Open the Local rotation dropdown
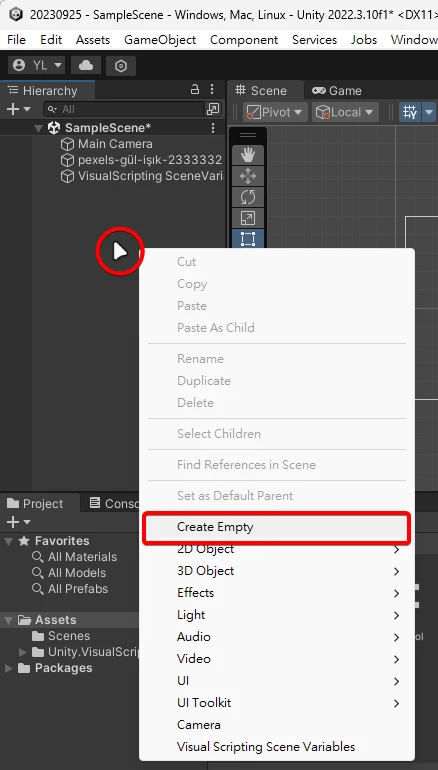 (x=345, y=112)
